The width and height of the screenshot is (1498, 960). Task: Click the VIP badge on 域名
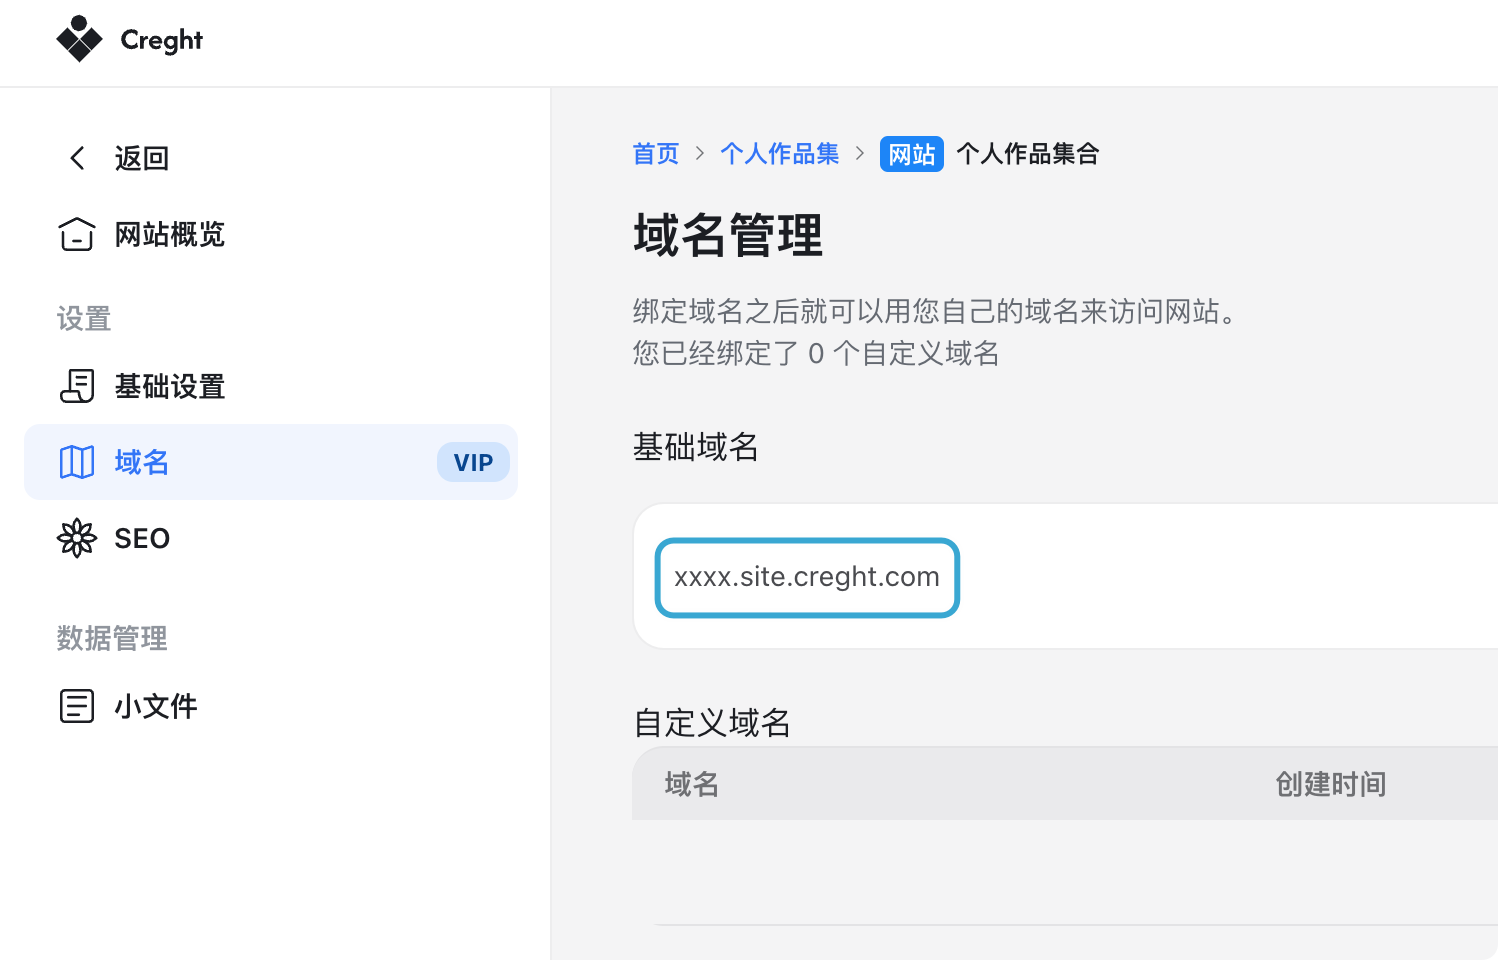tap(473, 462)
